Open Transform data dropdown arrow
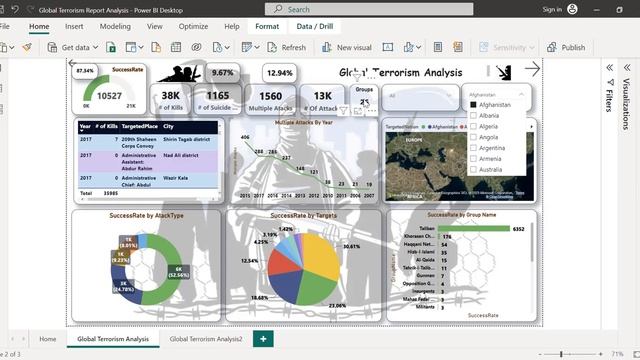Screen dimensions: 640x360 point(257,48)
